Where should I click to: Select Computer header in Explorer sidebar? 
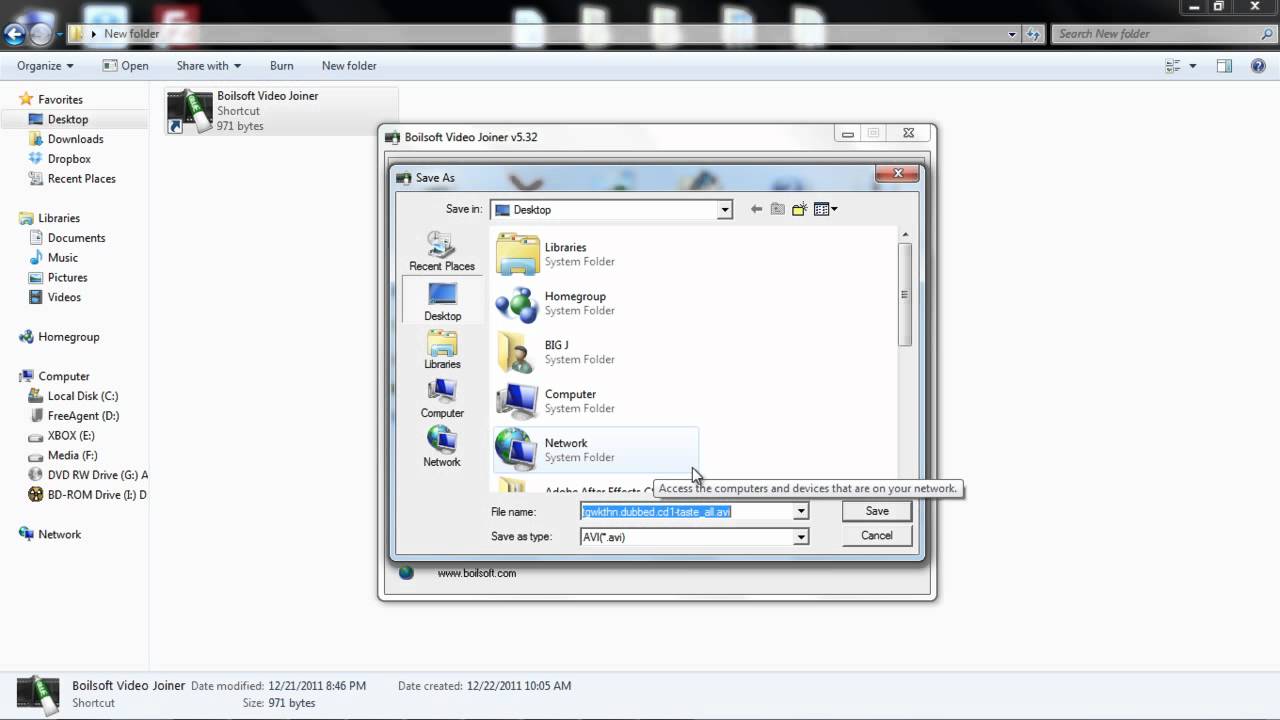coord(64,376)
